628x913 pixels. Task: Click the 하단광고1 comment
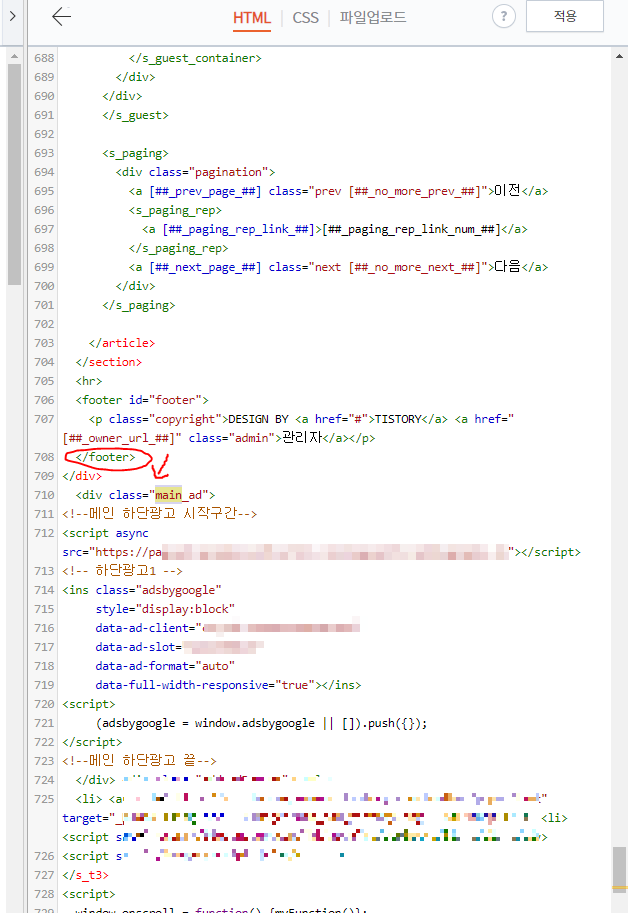[122, 571]
